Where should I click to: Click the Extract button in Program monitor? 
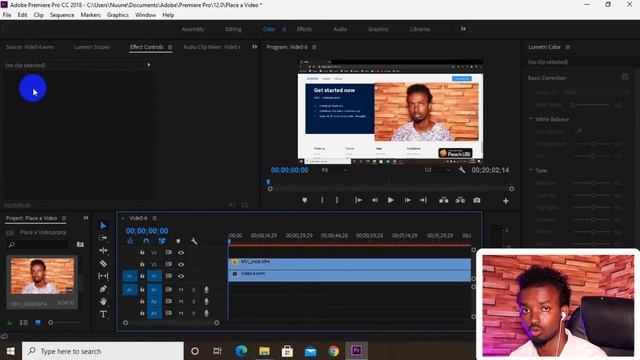460,200
